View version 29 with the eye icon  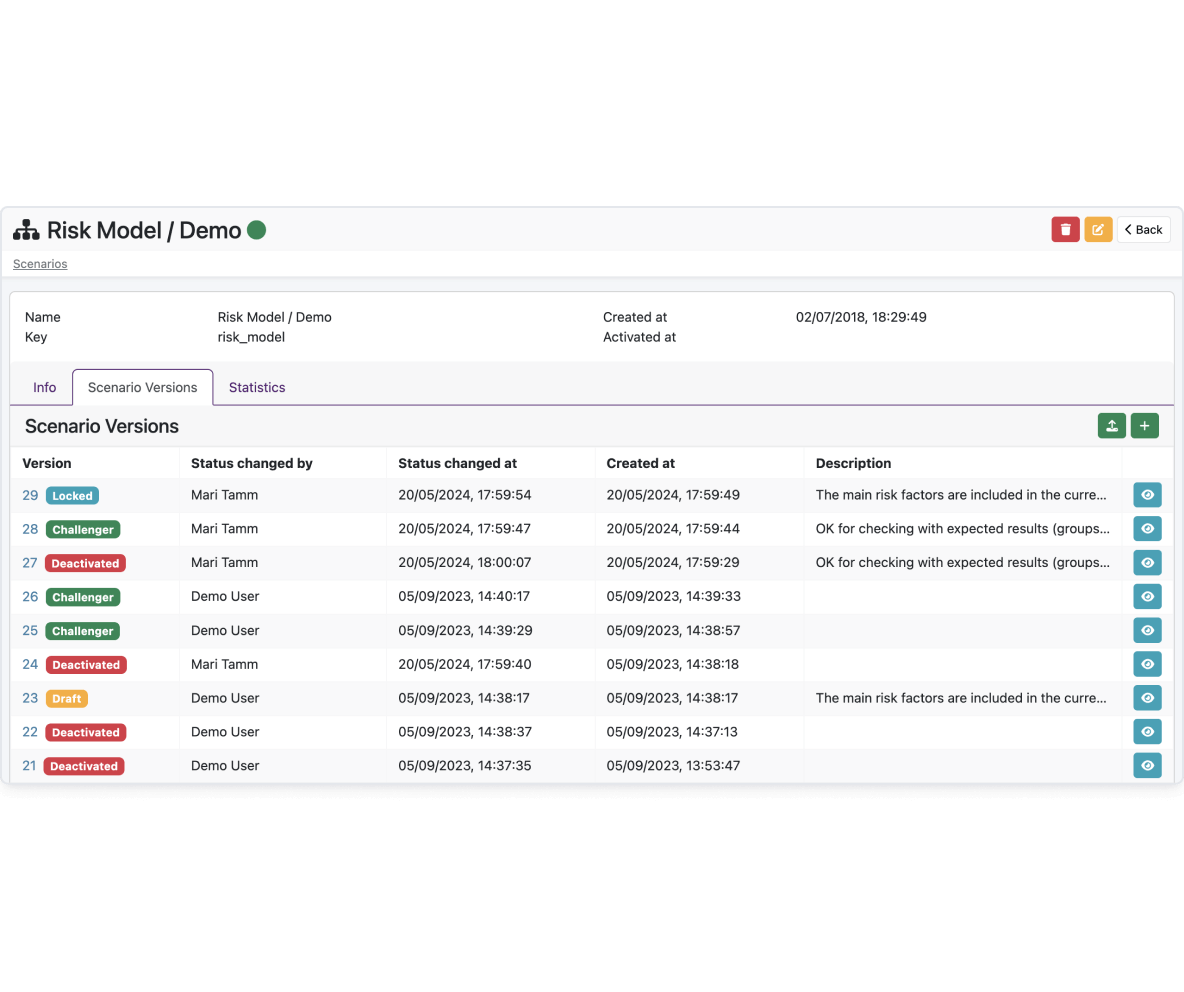pyautogui.click(x=1147, y=495)
